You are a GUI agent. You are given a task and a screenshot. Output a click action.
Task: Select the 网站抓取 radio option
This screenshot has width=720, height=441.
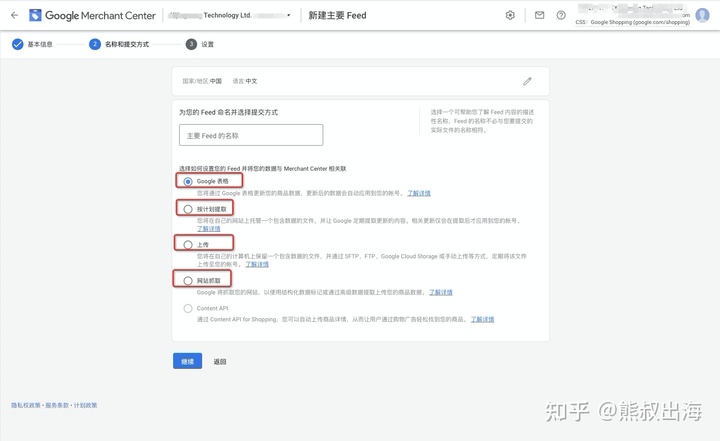[188, 281]
